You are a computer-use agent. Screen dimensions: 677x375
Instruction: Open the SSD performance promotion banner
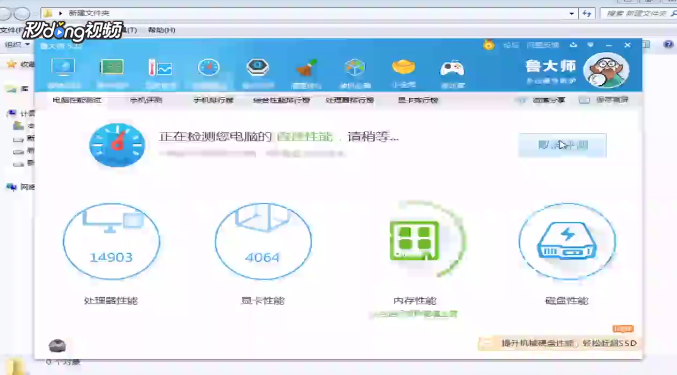(559, 343)
